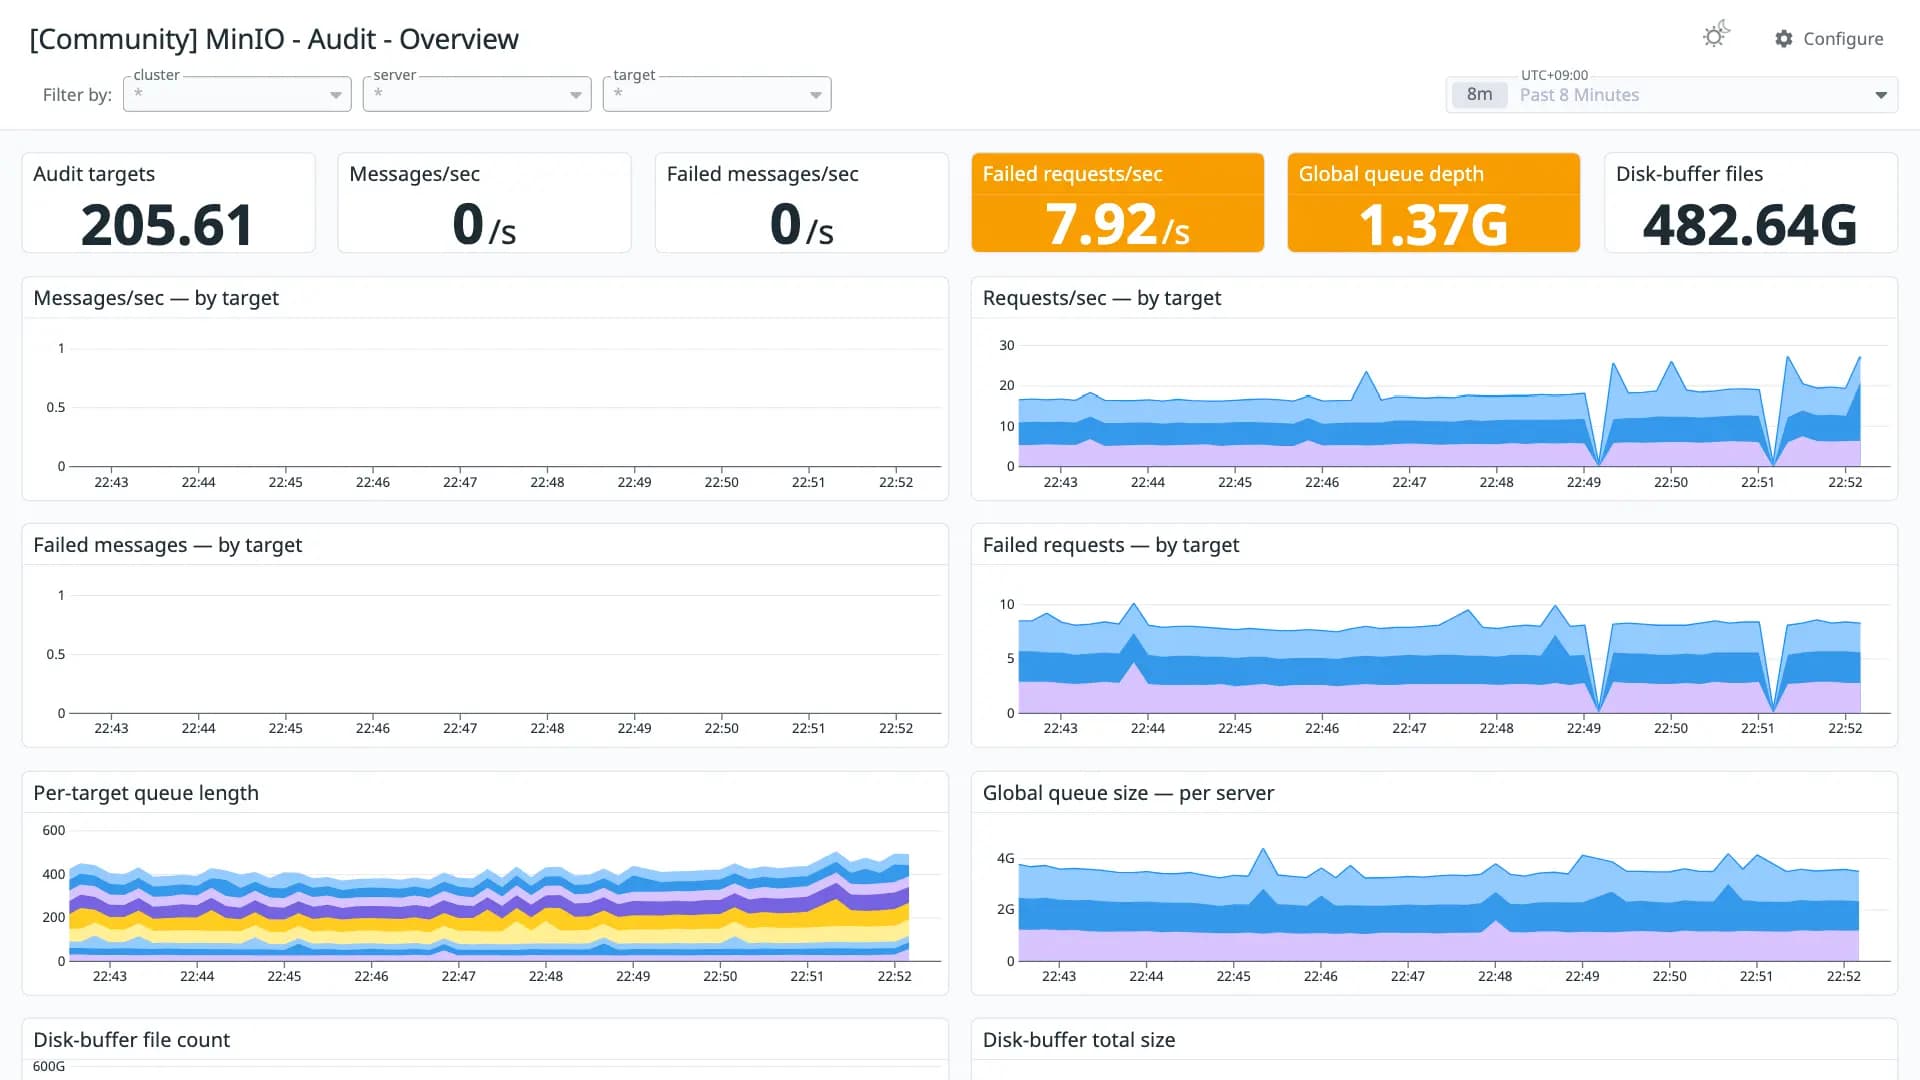Click the Failed messages — by target title
This screenshot has width=1920, height=1080.
pyautogui.click(x=167, y=545)
